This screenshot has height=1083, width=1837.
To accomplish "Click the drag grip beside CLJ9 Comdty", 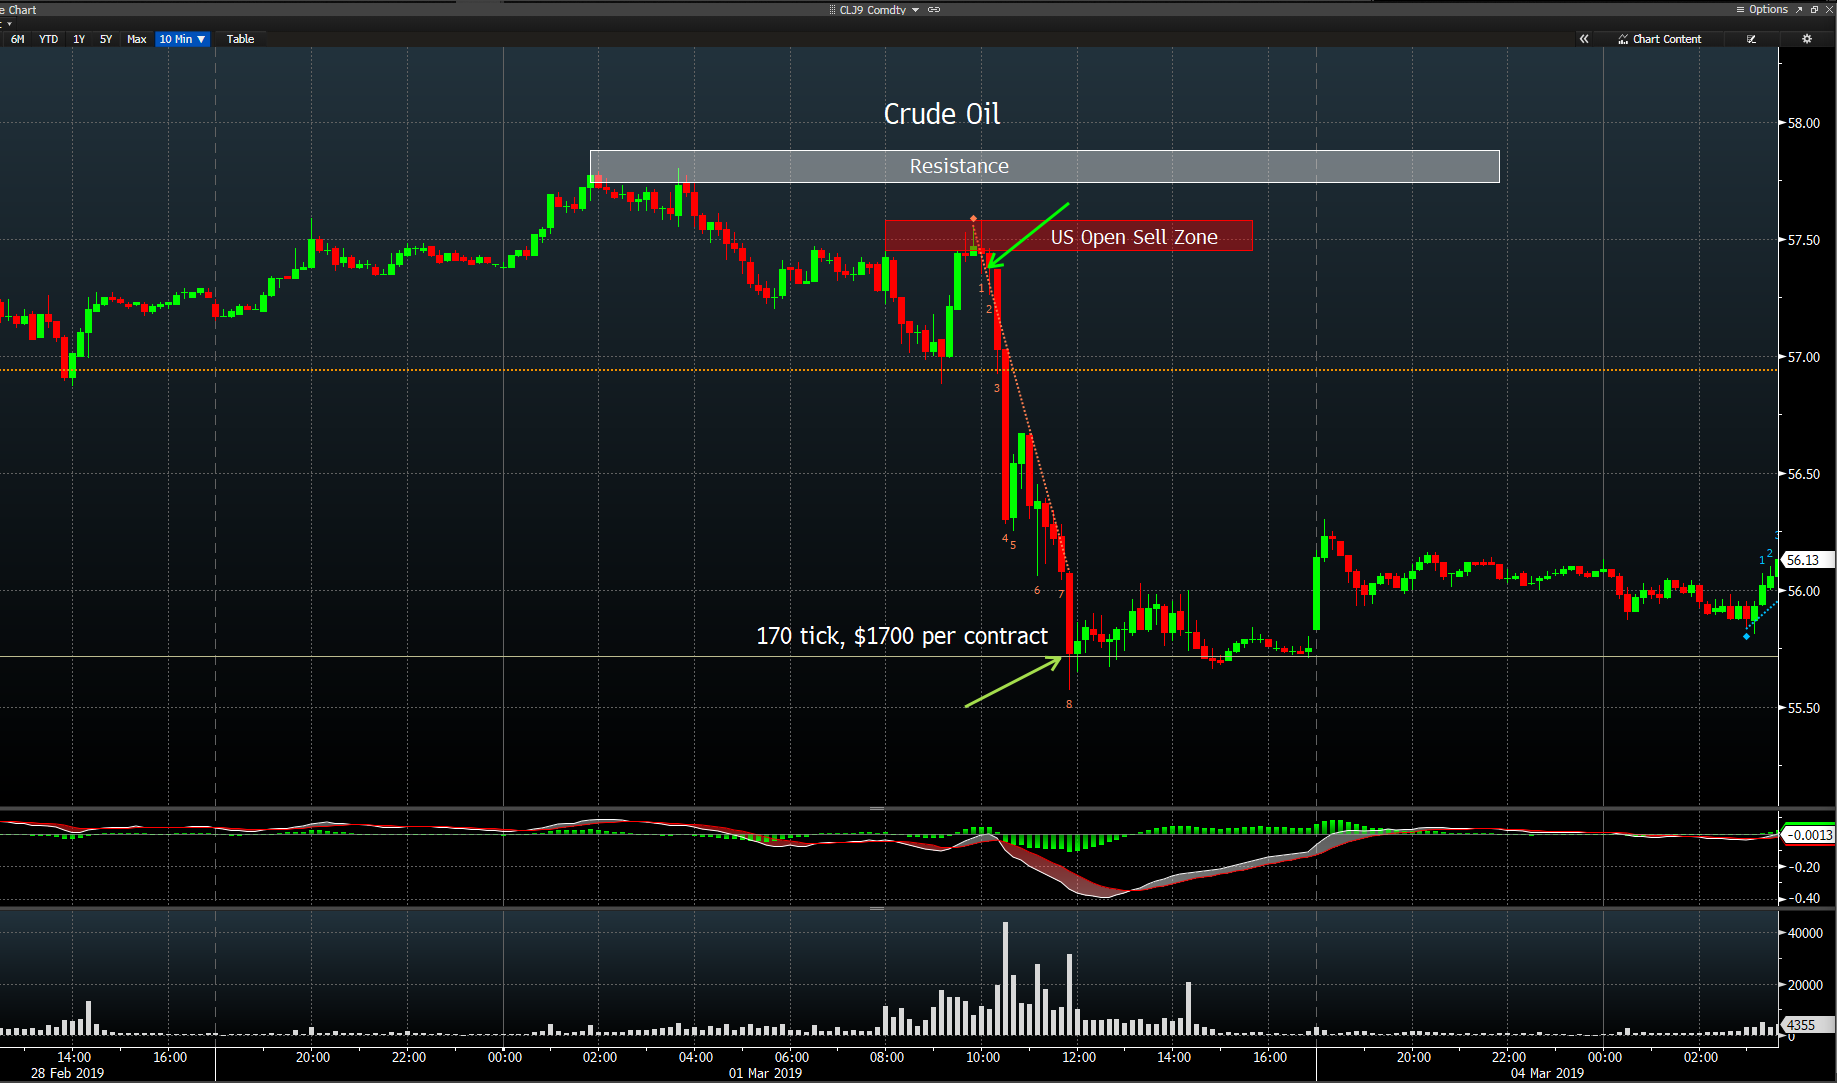I will [x=832, y=10].
